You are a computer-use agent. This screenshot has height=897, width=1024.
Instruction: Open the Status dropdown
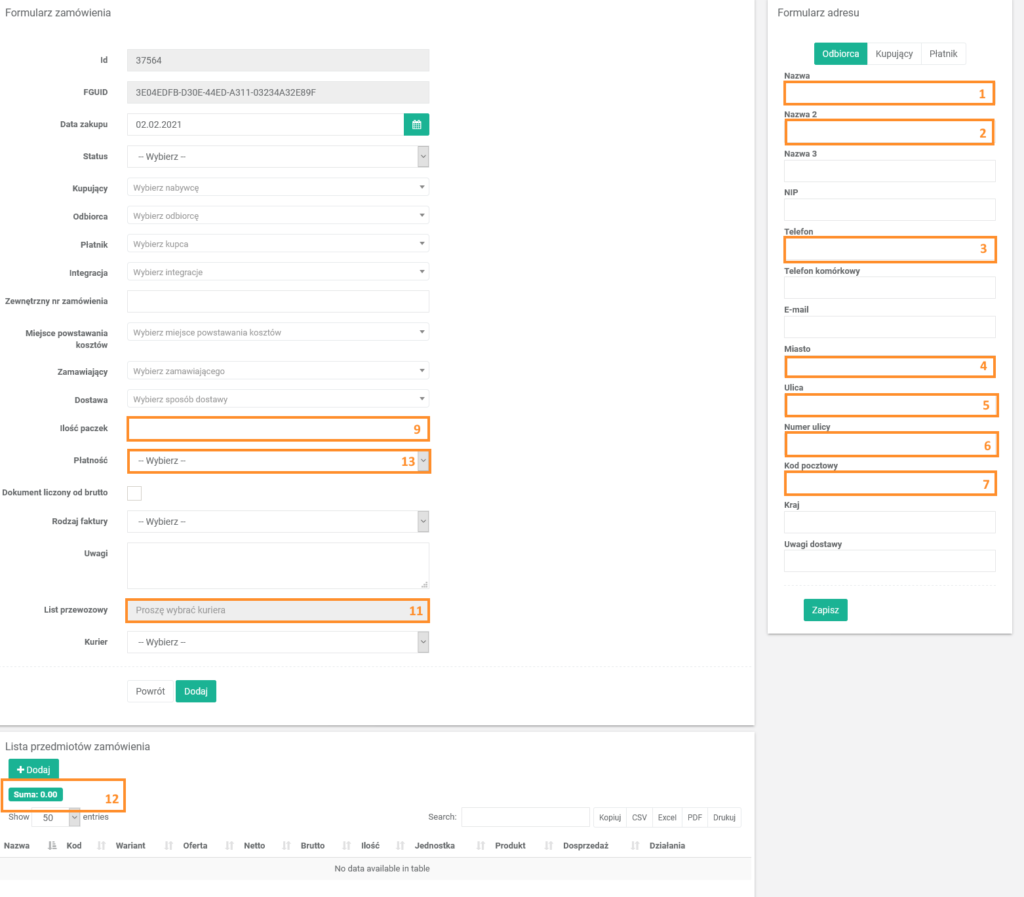click(277, 157)
